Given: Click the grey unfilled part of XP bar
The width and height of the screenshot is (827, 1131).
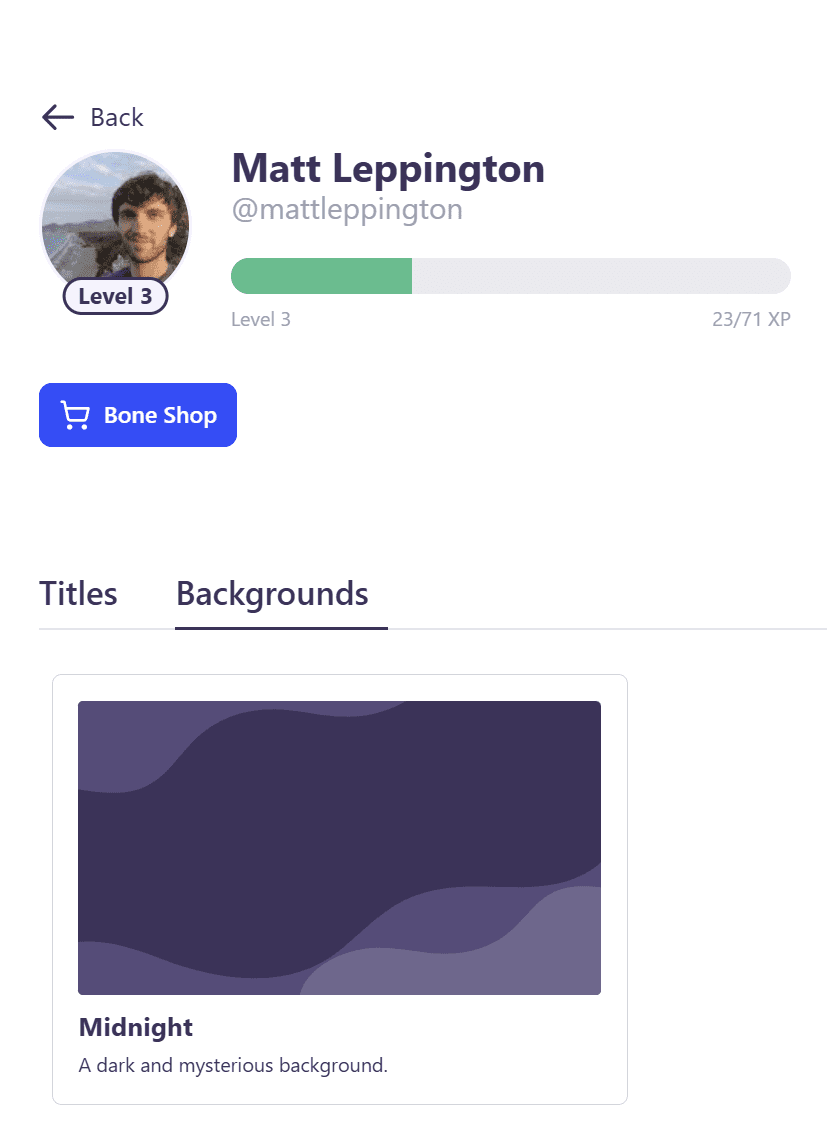Looking at the screenshot, I should 600,276.
